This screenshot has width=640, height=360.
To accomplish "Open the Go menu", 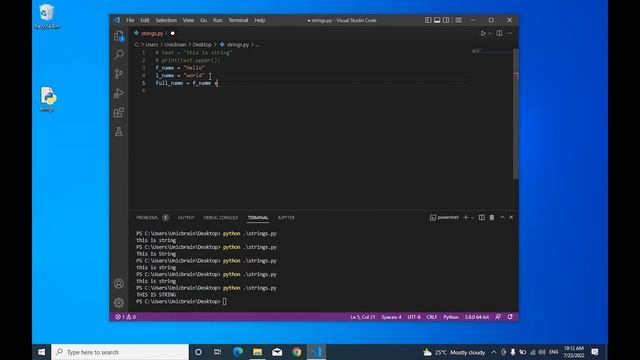I will (x=203, y=20).
